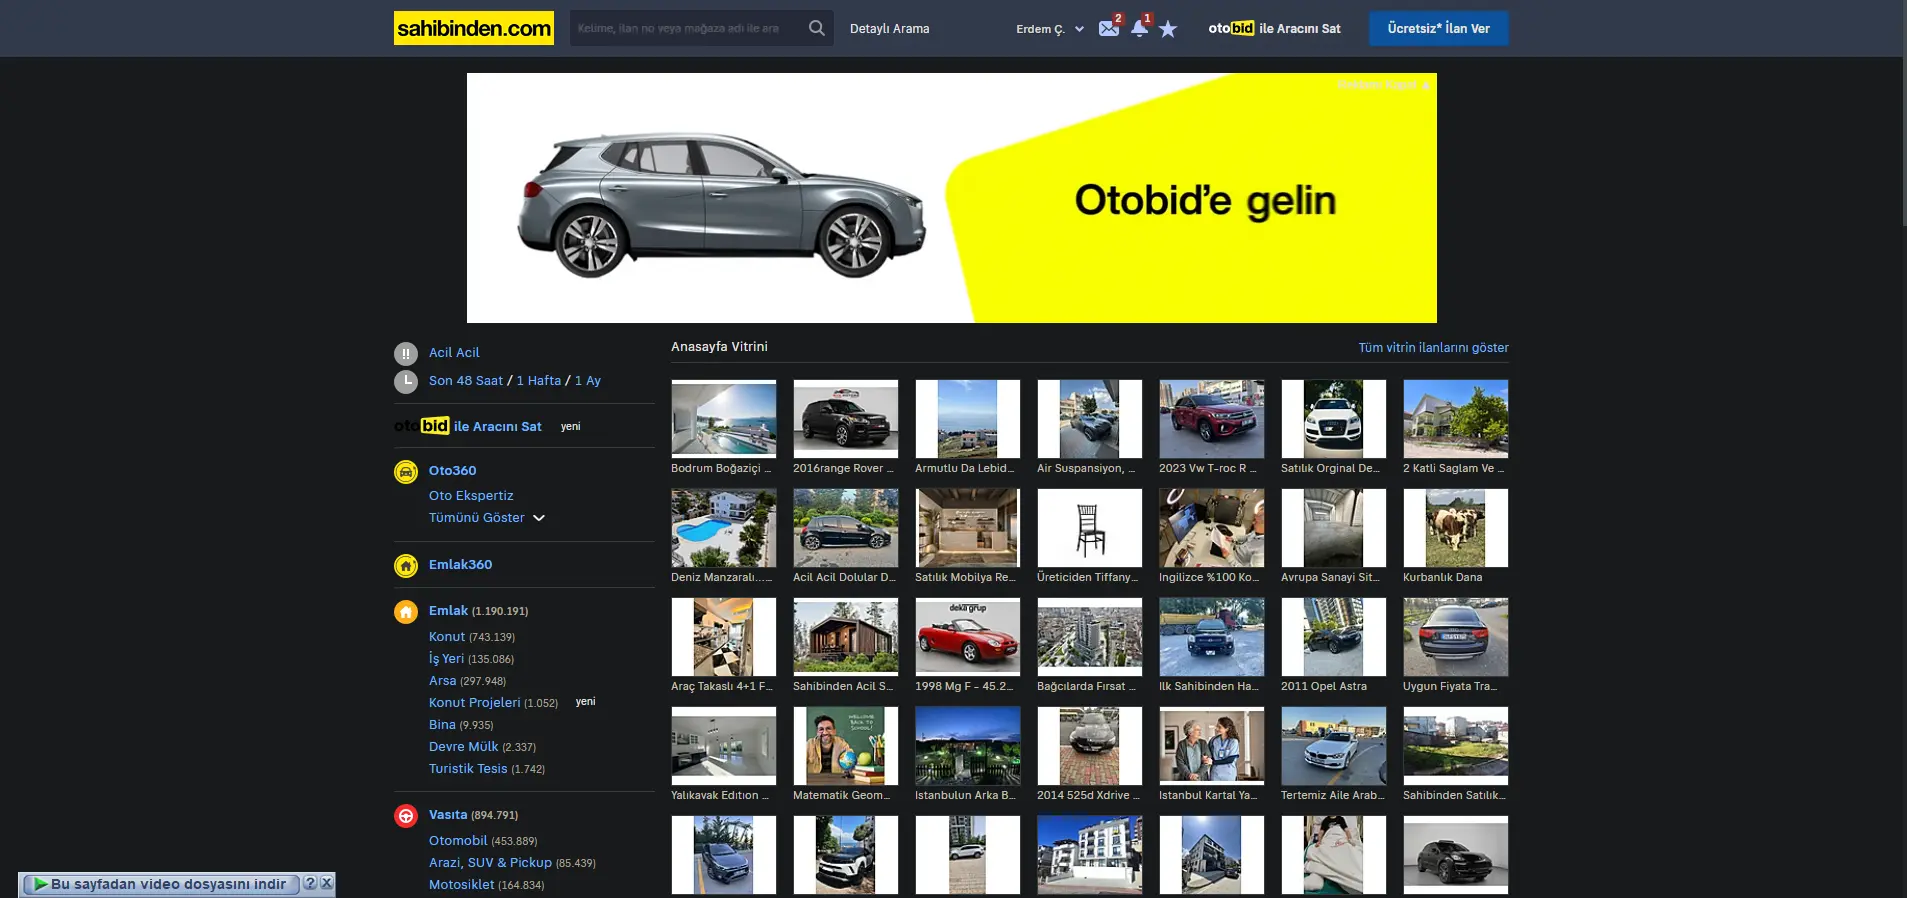
Task: Select 1 Hafta link
Action: [x=539, y=381]
